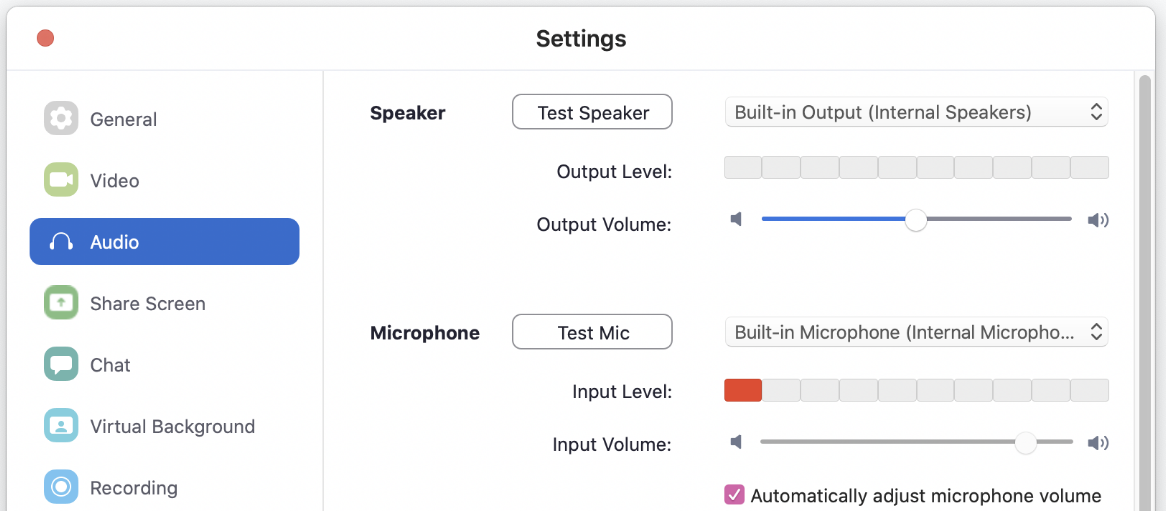1166x511 pixels.
Task: Click the loud speaker icon beside Output Volume
Action: [1098, 219]
